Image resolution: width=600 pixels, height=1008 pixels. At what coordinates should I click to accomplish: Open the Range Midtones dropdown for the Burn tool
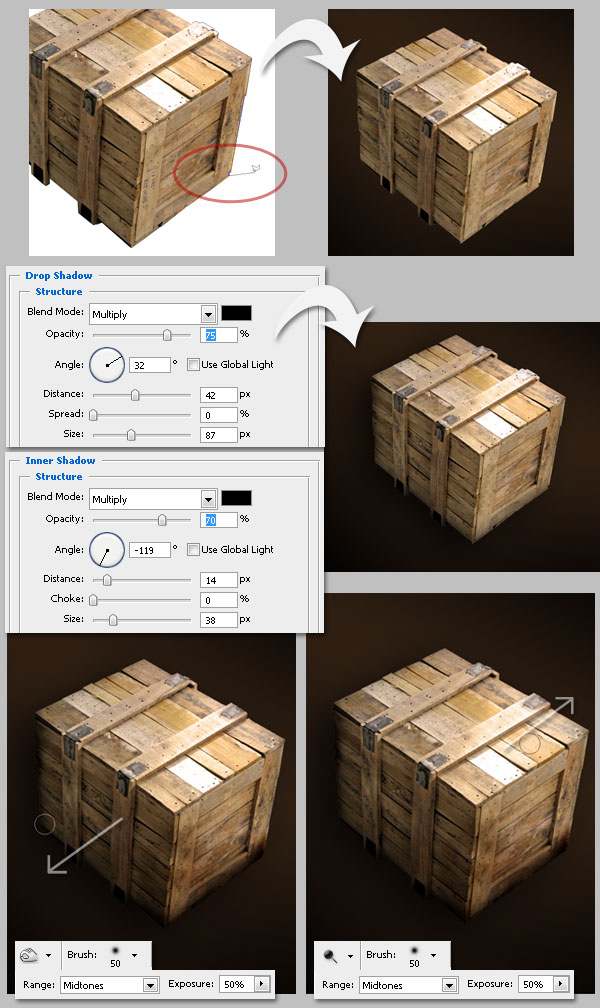110,985
